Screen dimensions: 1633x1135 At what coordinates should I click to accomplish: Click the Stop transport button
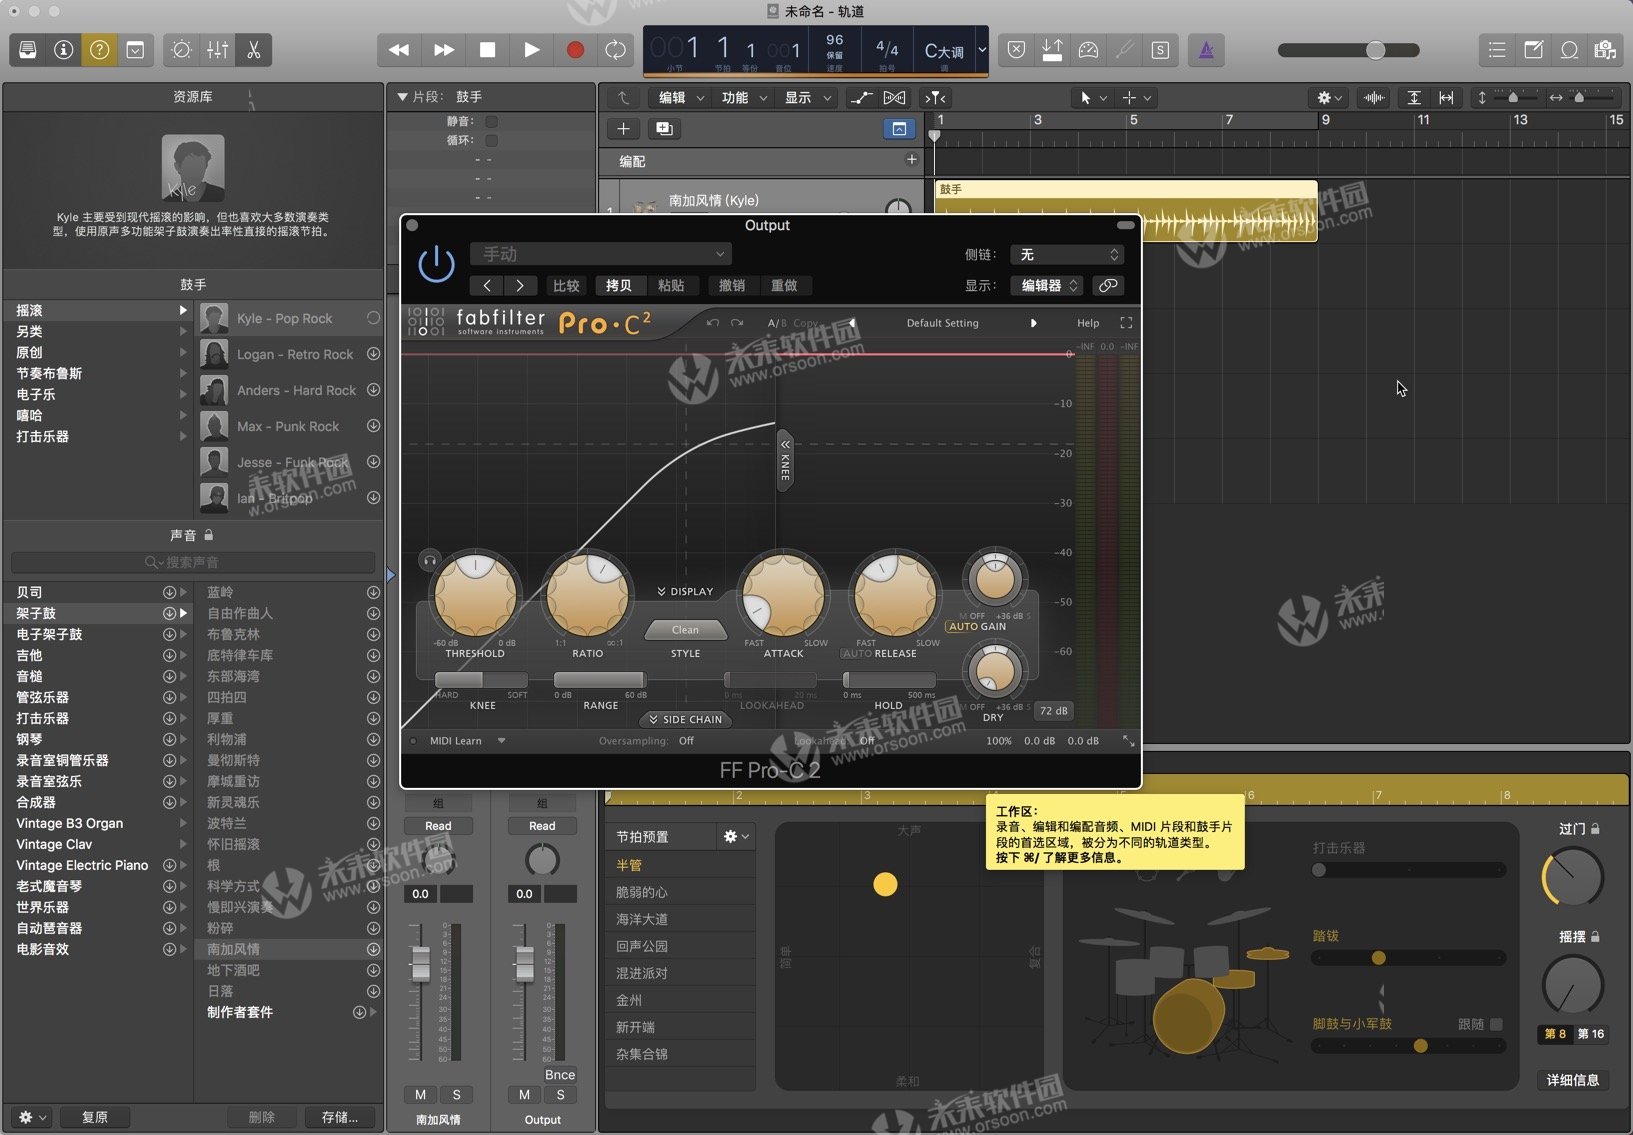coord(488,50)
